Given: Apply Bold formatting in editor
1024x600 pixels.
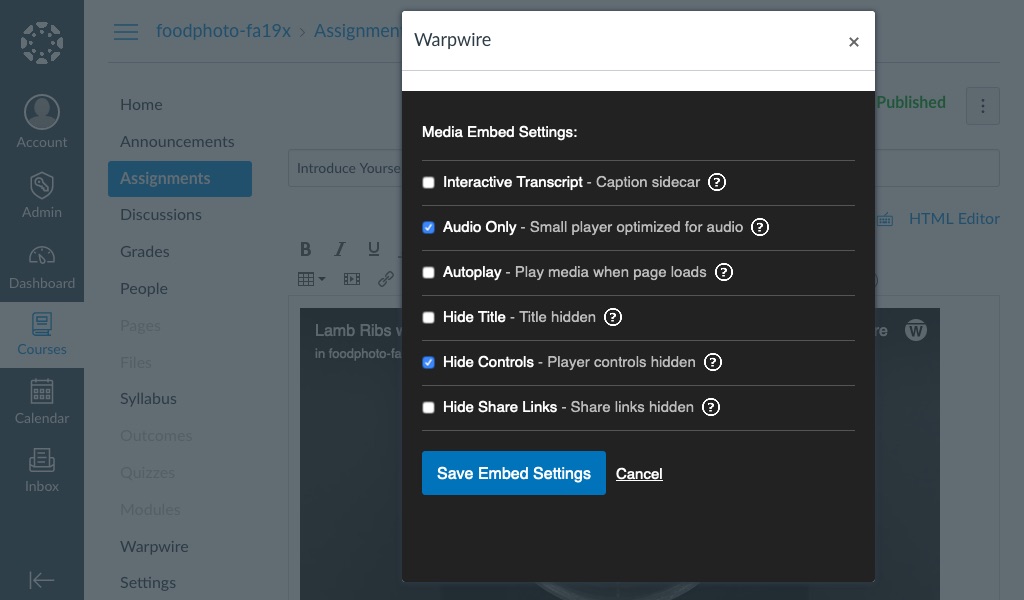Looking at the screenshot, I should point(305,249).
